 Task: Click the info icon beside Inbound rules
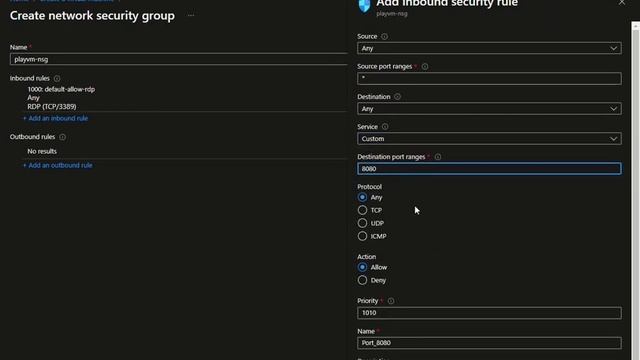point(57,78)
